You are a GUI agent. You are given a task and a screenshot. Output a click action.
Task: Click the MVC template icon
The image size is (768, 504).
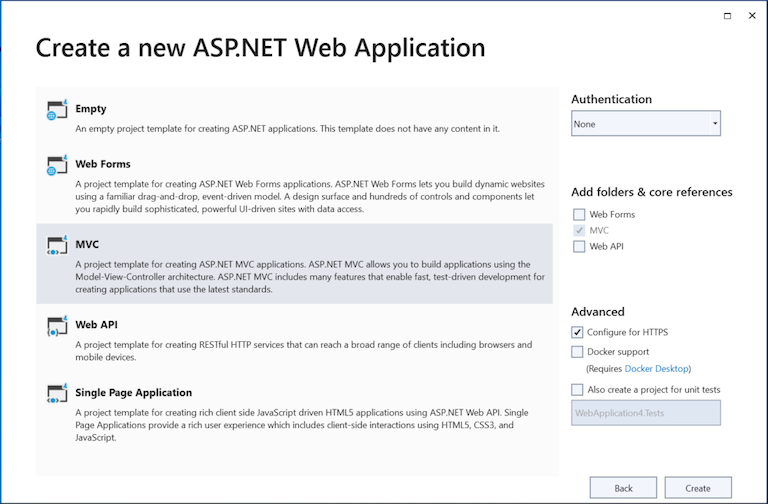pos(57,246)
